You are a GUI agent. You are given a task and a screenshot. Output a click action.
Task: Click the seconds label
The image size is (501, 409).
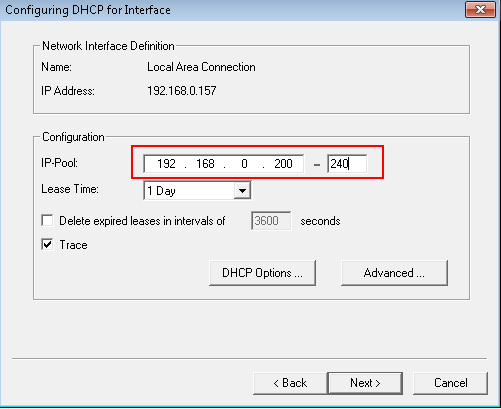click(x=320, y=221)
